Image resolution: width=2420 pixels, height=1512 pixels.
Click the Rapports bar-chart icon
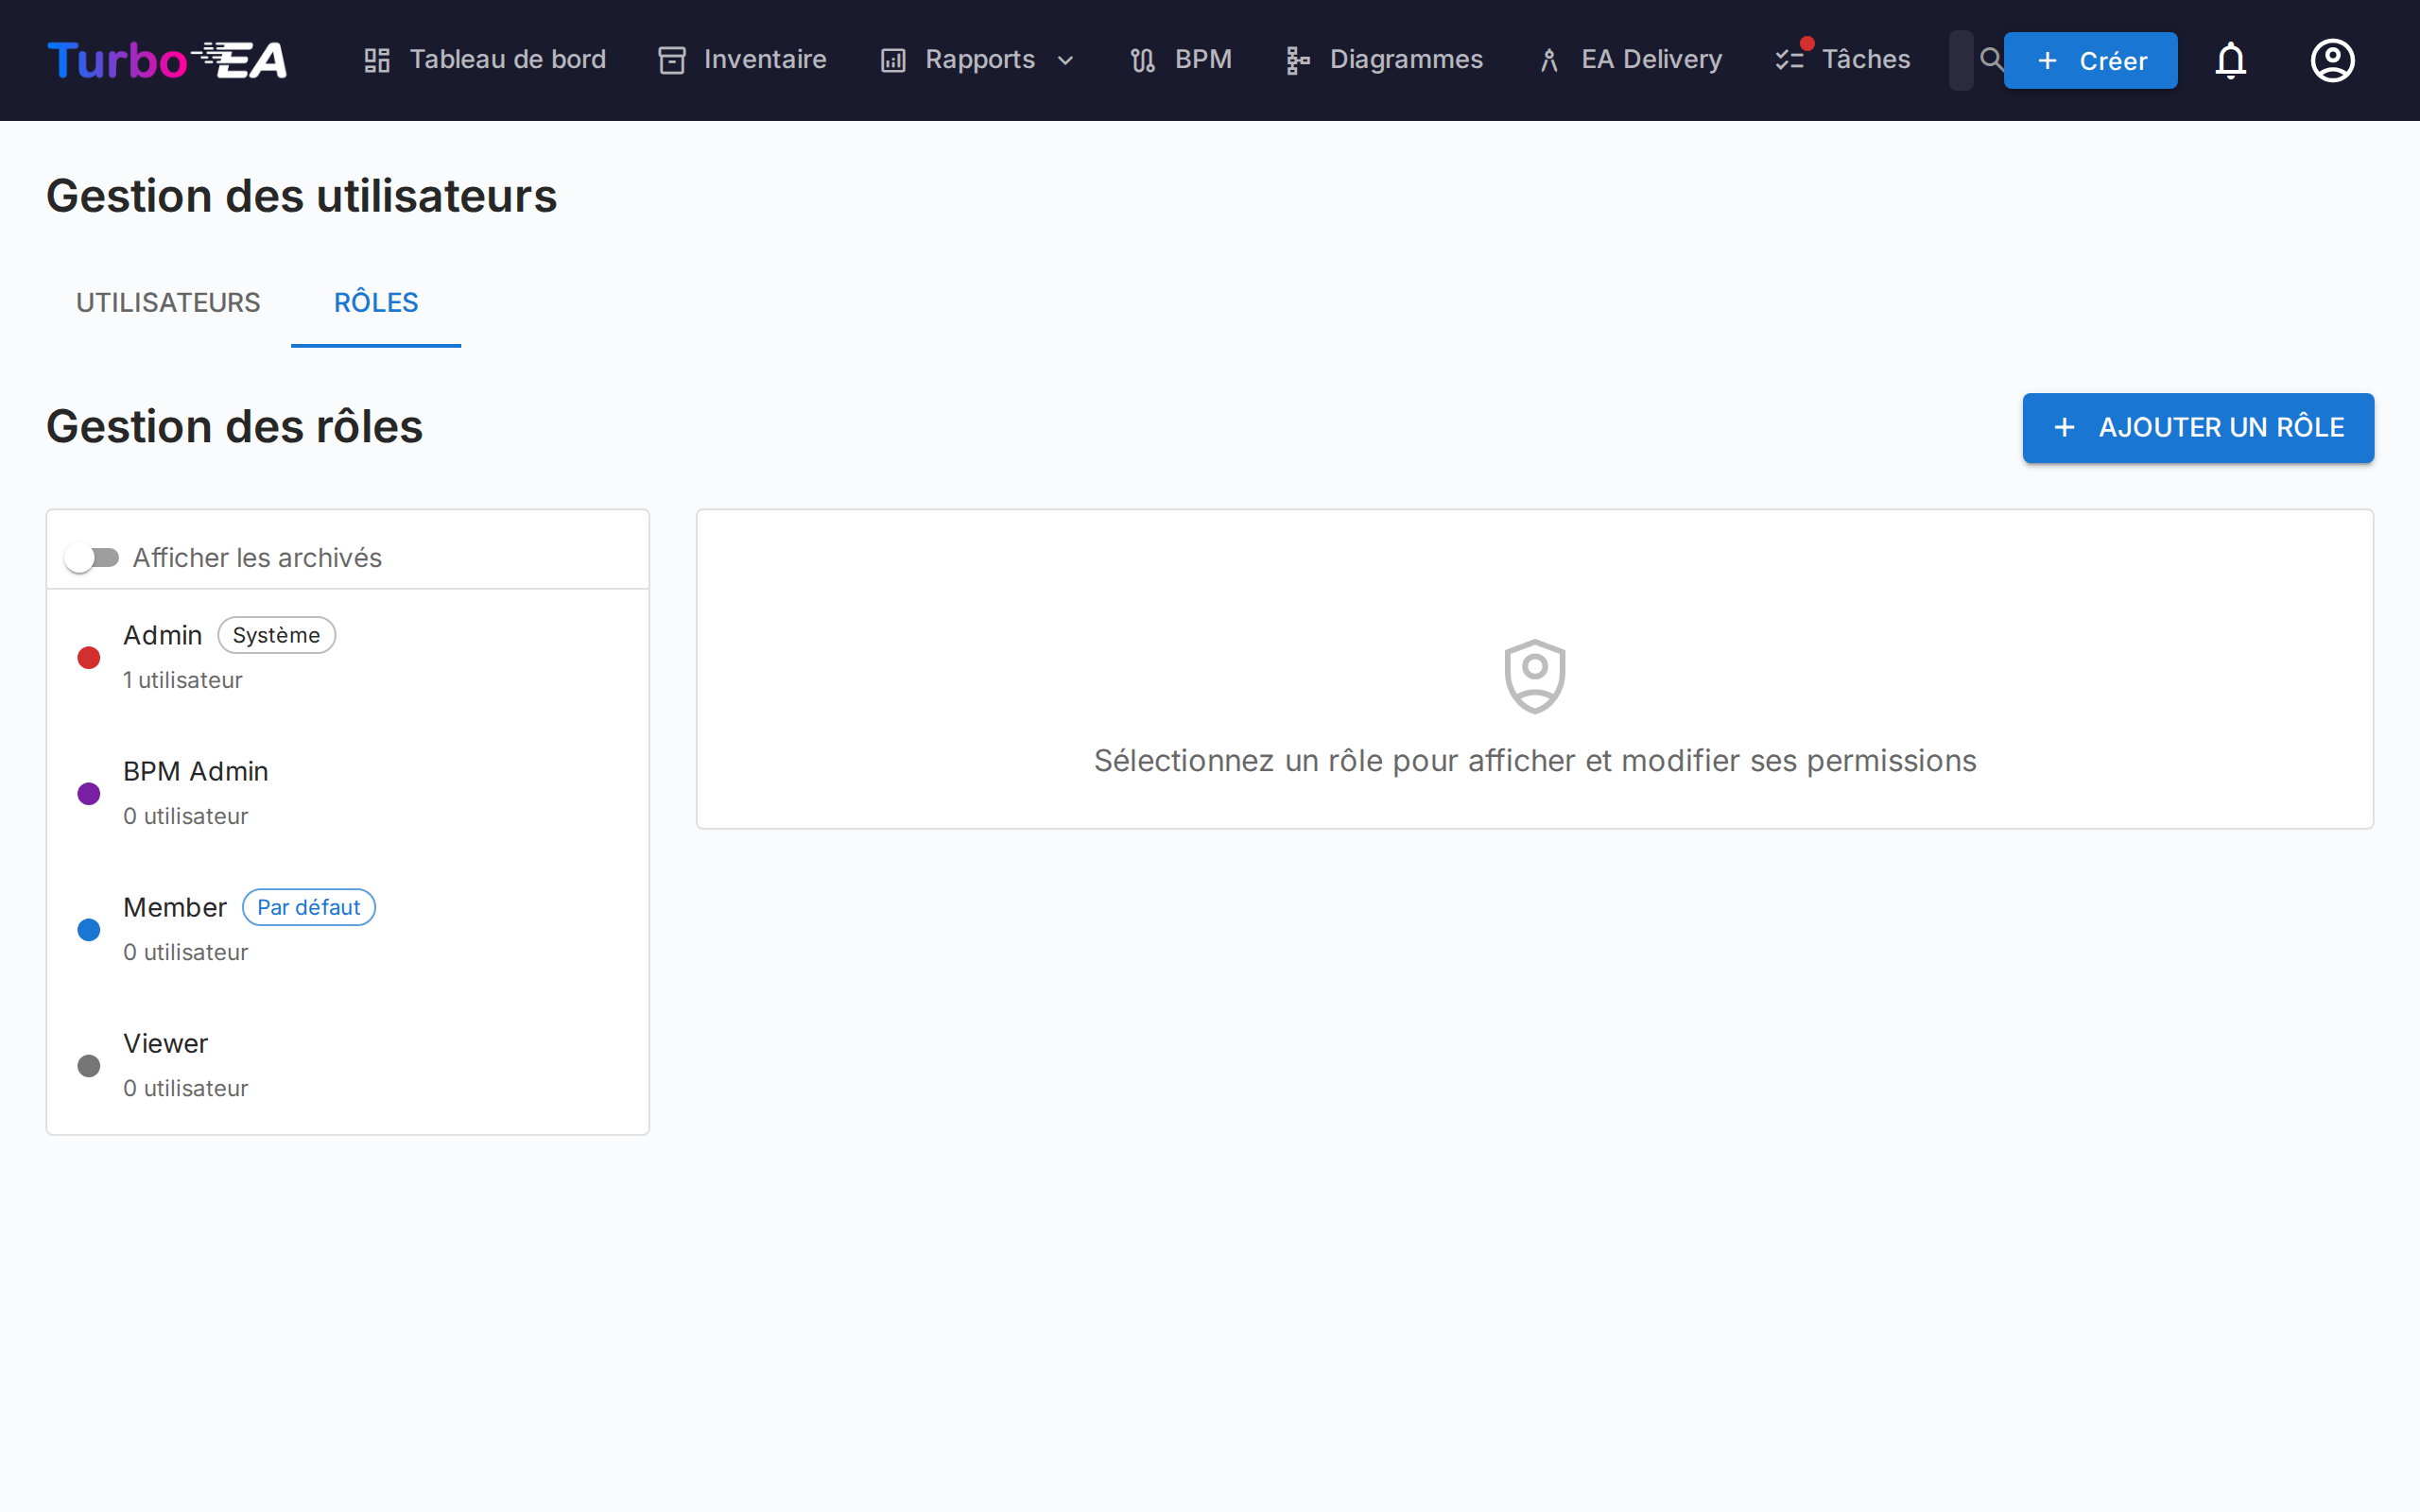(x=892, y=60)
